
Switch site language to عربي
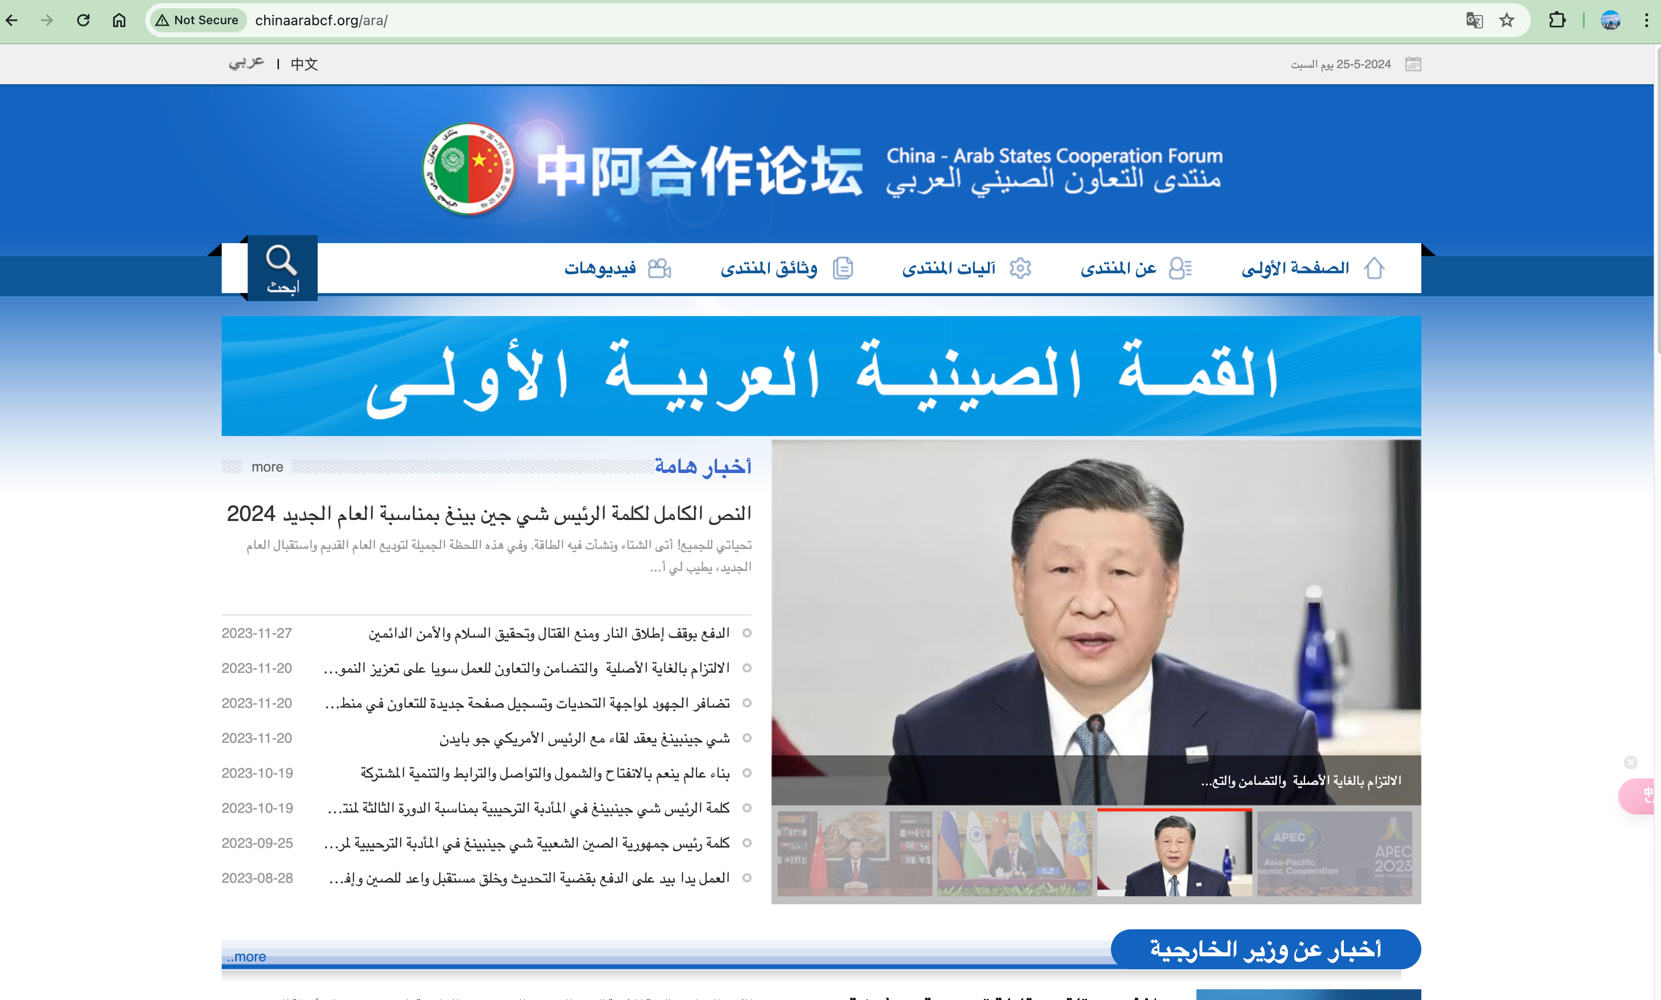[x=246, y=63]
